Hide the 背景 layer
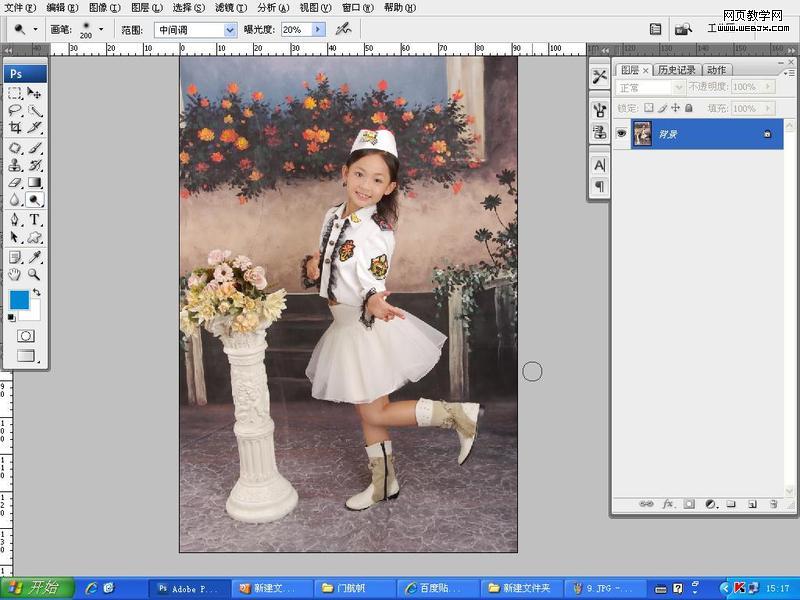800x600 pixels. (x=622, y=133)
